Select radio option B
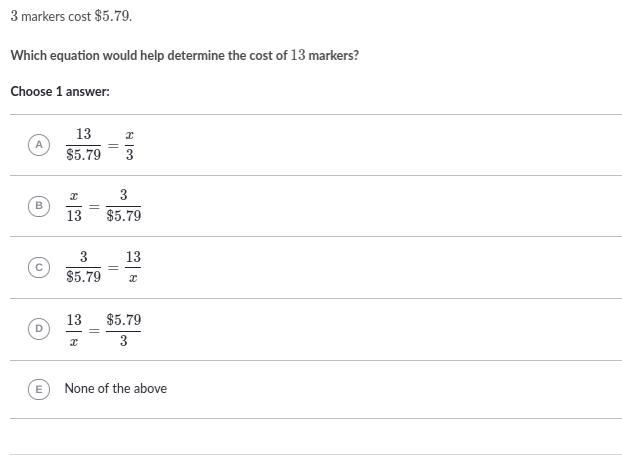The image size is (622, 462). (x=39, y=206)
